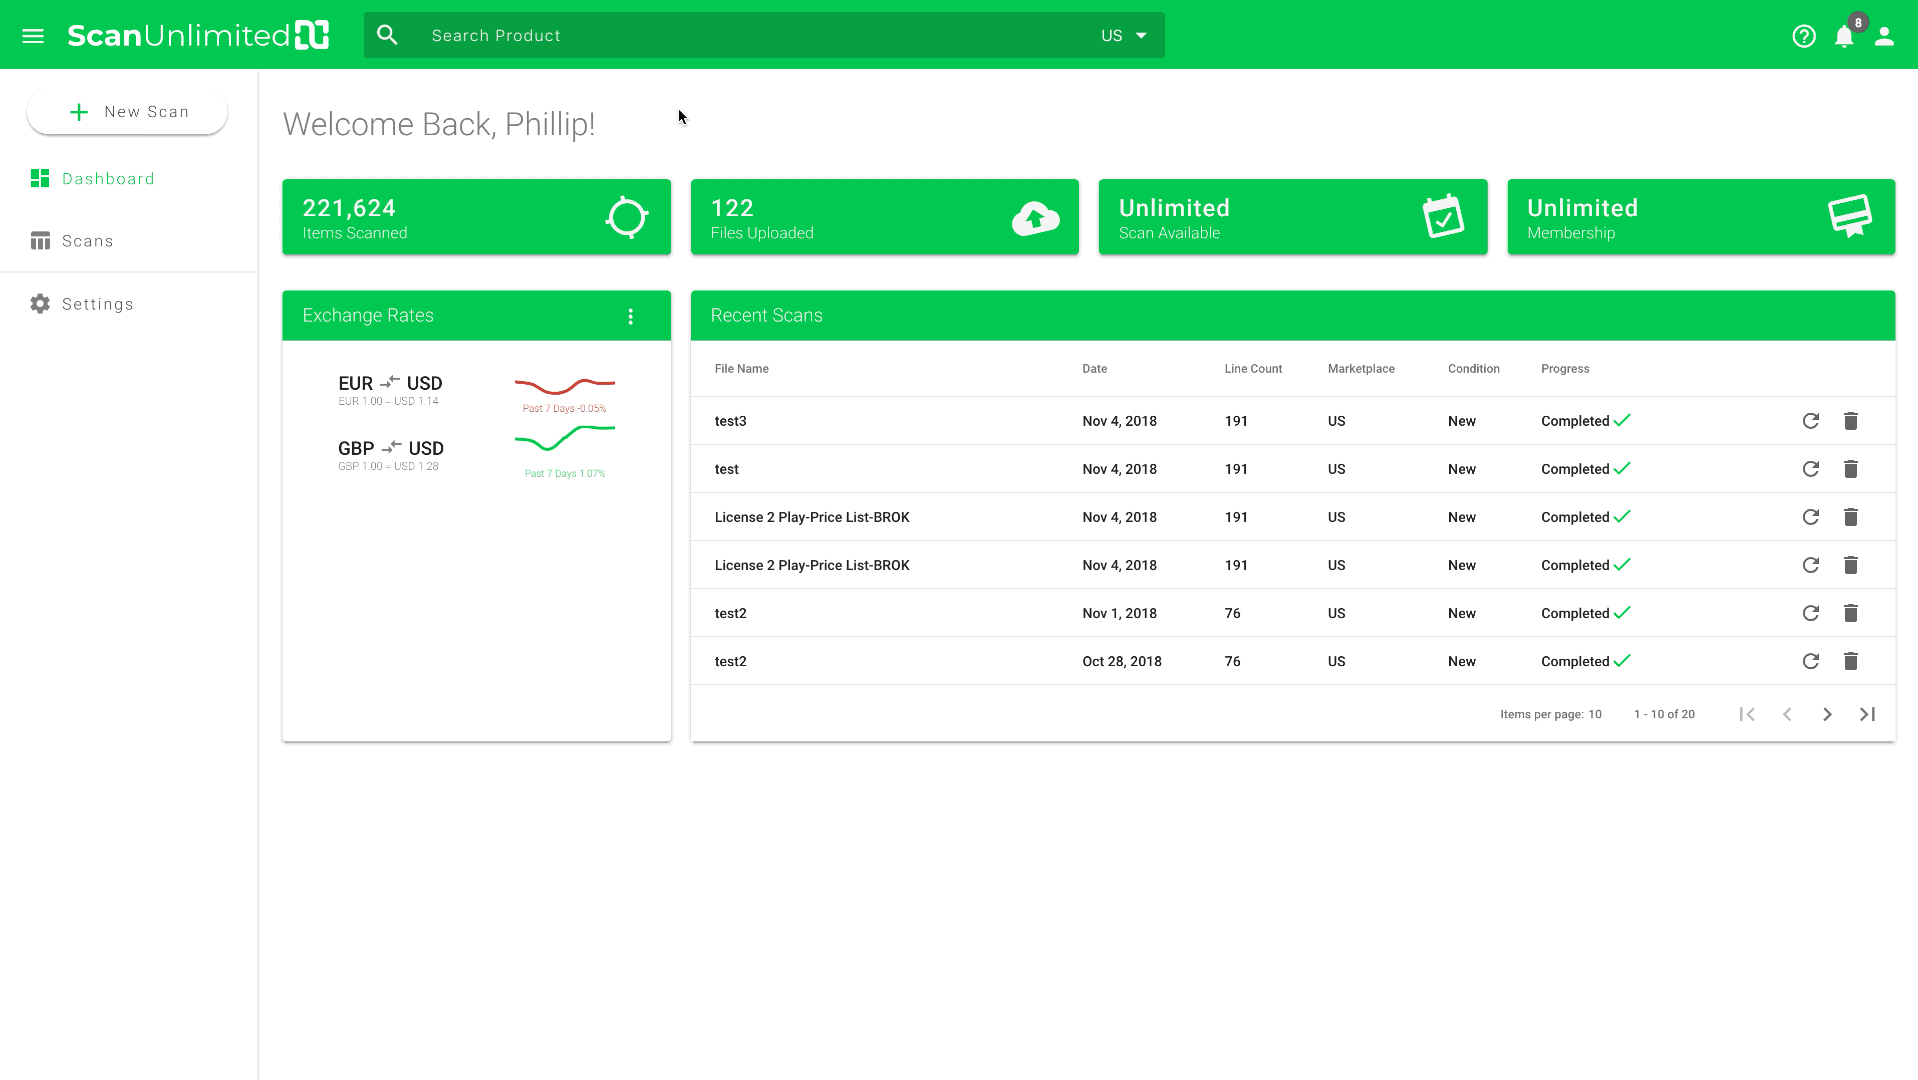Rescan the test3 file with refresh icon

coord(1810,421)
